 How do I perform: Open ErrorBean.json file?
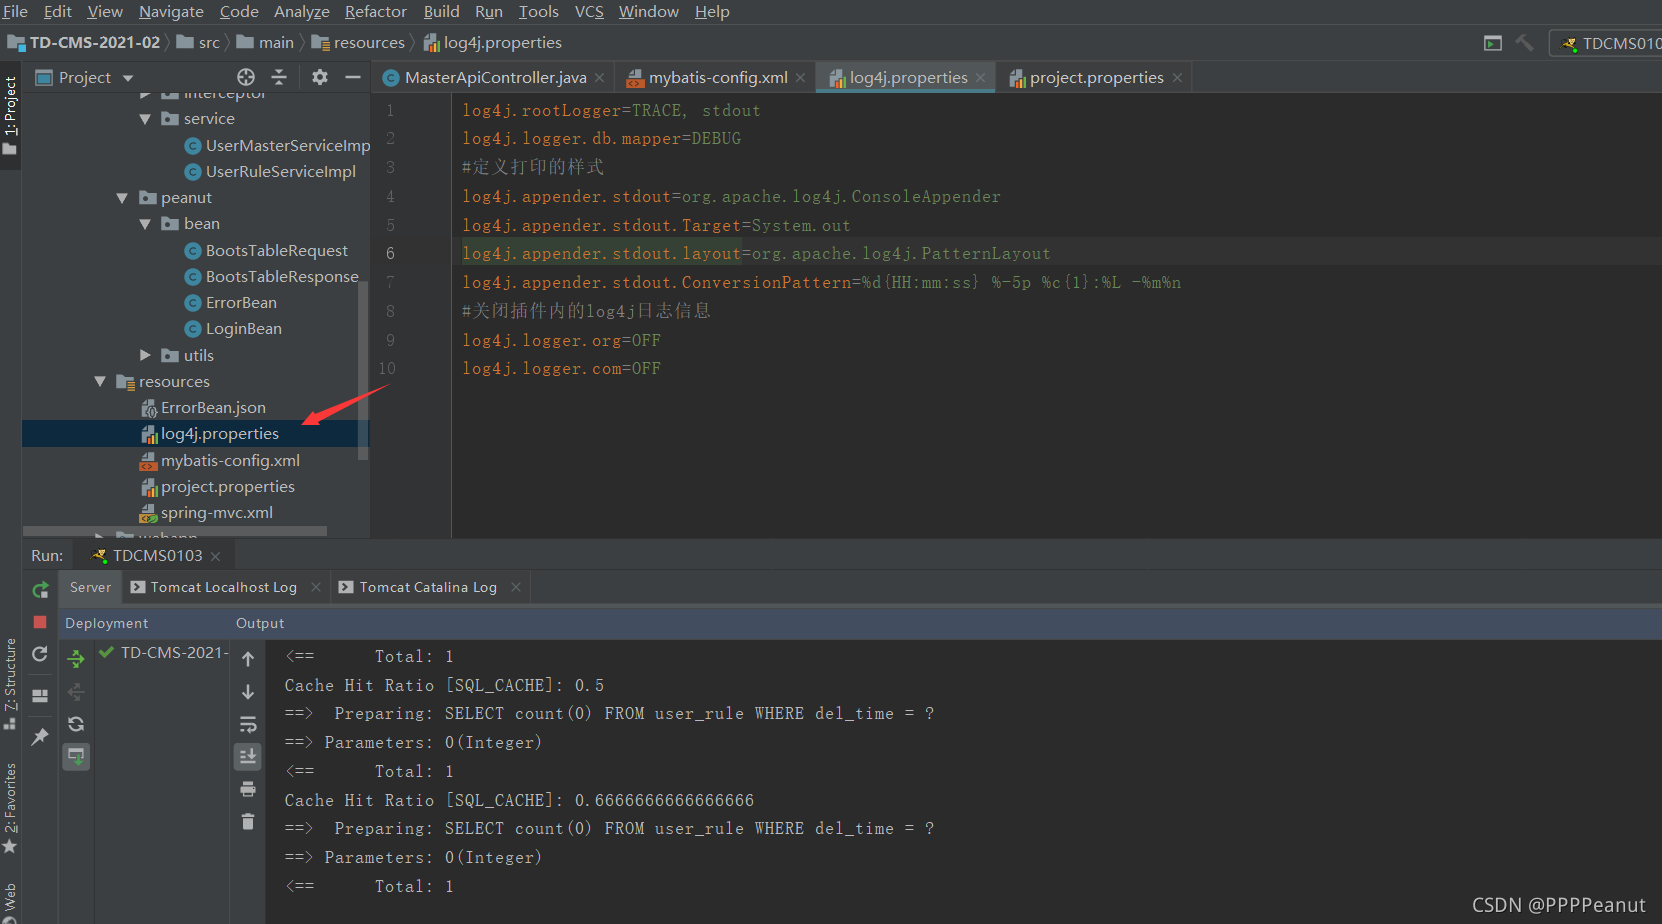(x=203, y=407)
